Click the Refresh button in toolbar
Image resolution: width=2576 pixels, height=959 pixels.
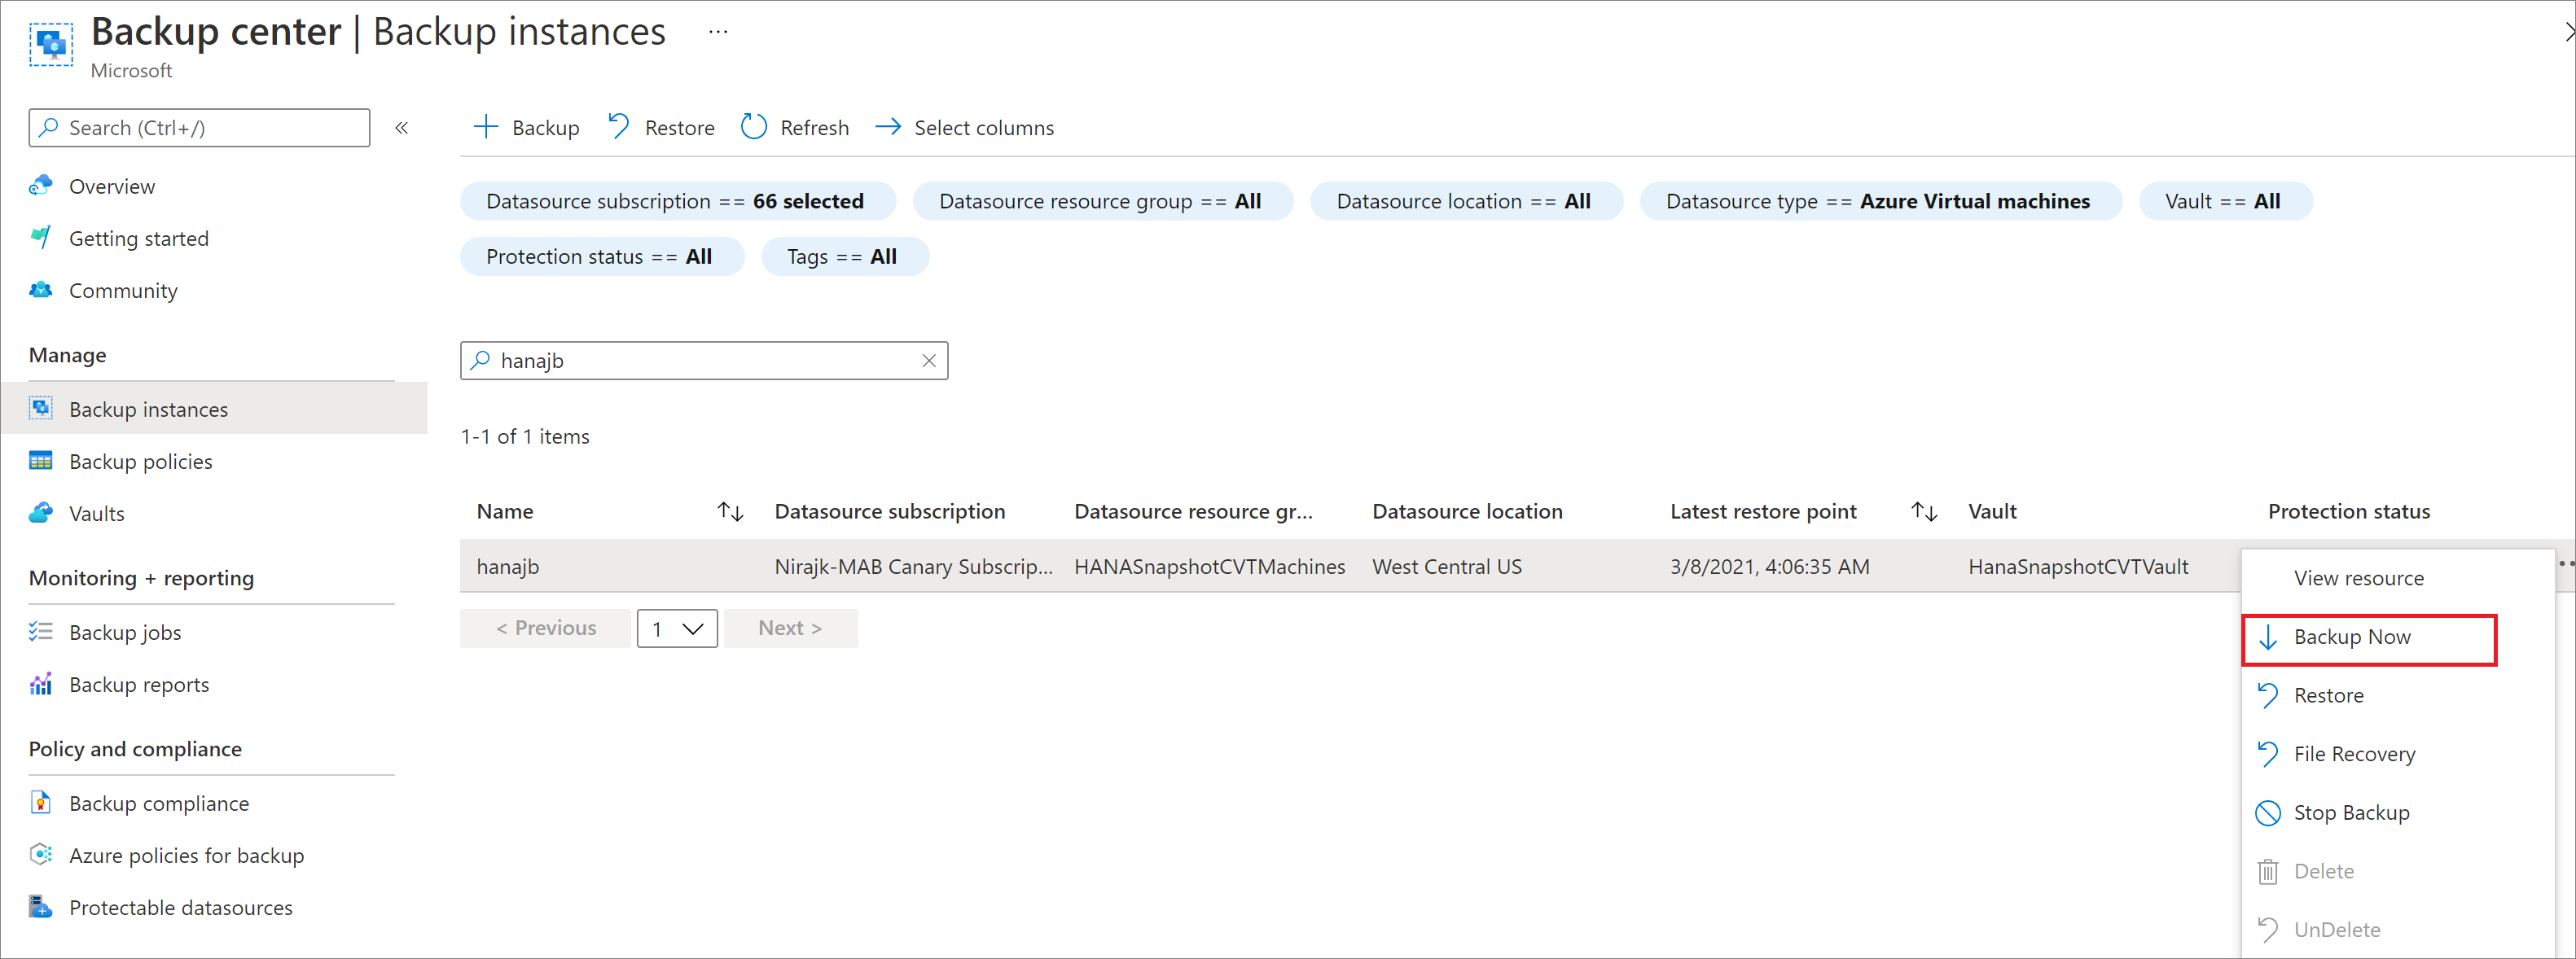pos(795,128)
